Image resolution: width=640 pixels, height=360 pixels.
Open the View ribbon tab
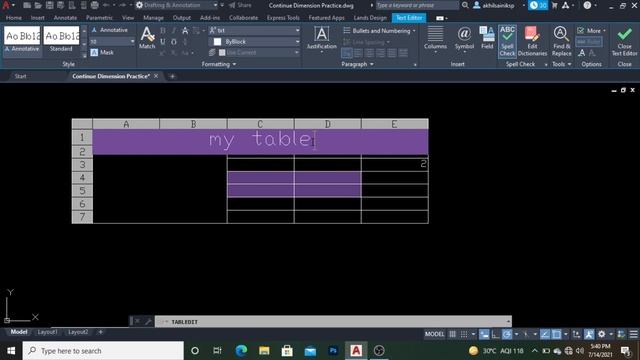(x=128, y=18)
